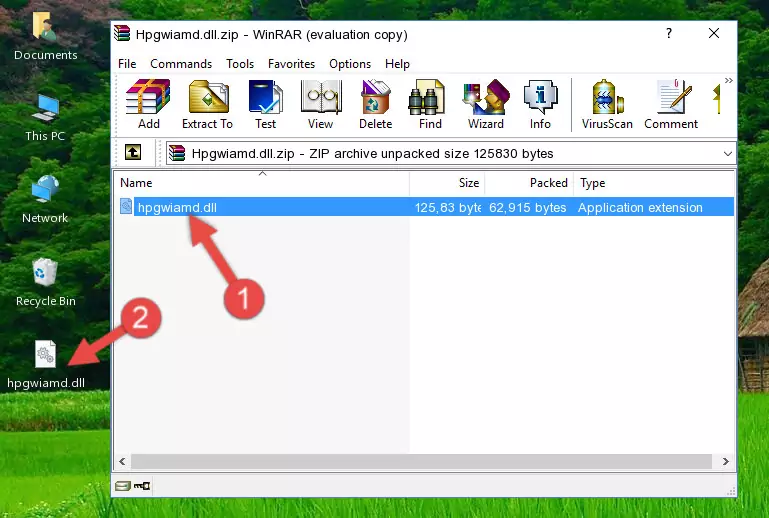Screen dimensions: 769x518
Task: Open the address path dropdown
Action: [x=728, y=154]
